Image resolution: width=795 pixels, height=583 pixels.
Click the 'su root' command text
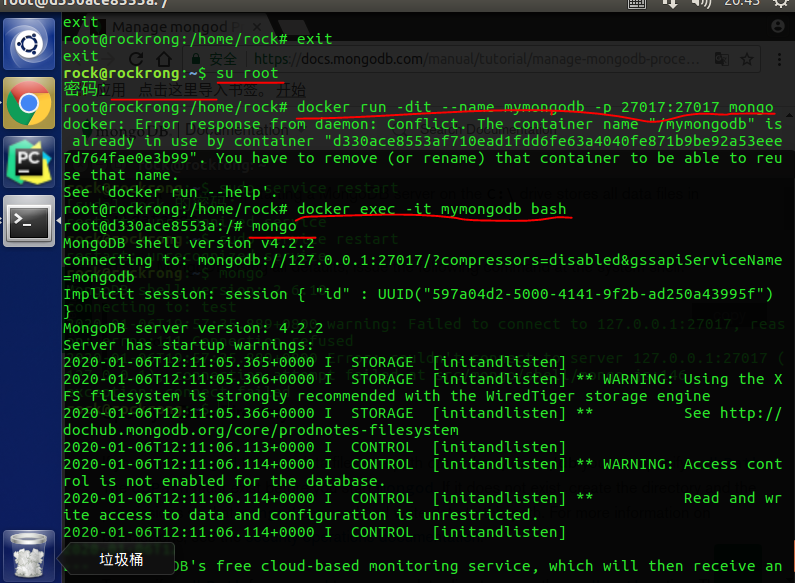point(247,73)
